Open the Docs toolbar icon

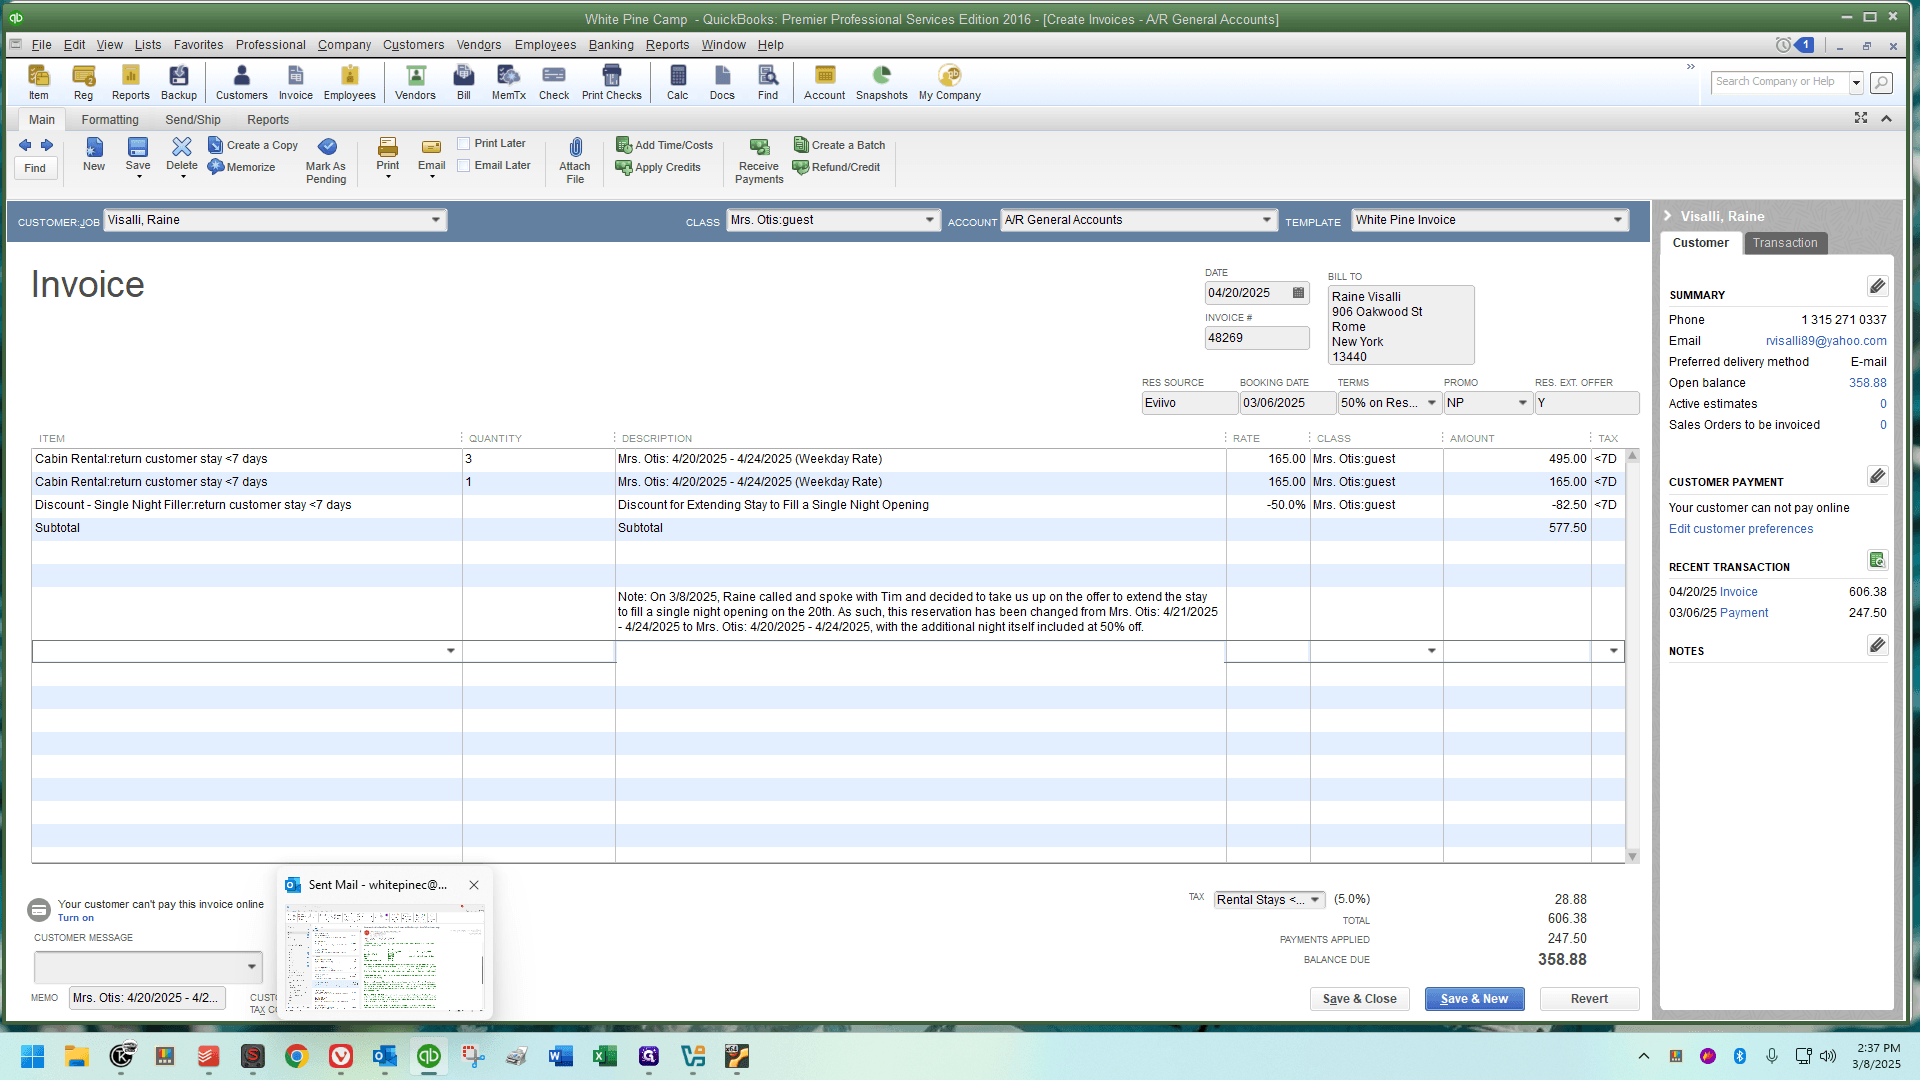[722, 82]
